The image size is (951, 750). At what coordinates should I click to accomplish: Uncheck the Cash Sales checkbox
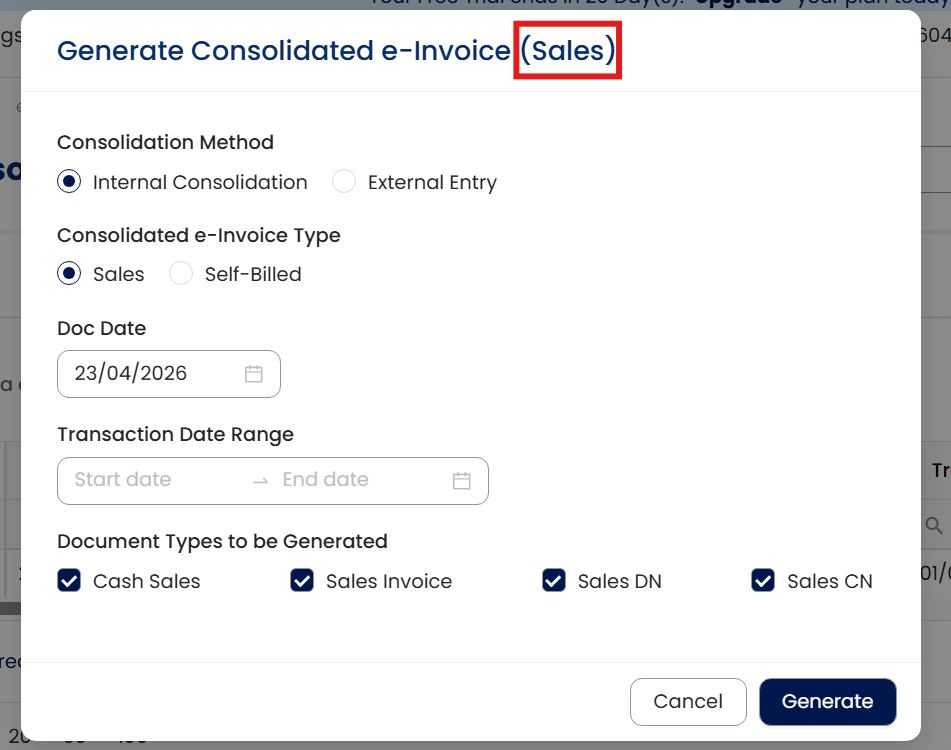(69, 581)
